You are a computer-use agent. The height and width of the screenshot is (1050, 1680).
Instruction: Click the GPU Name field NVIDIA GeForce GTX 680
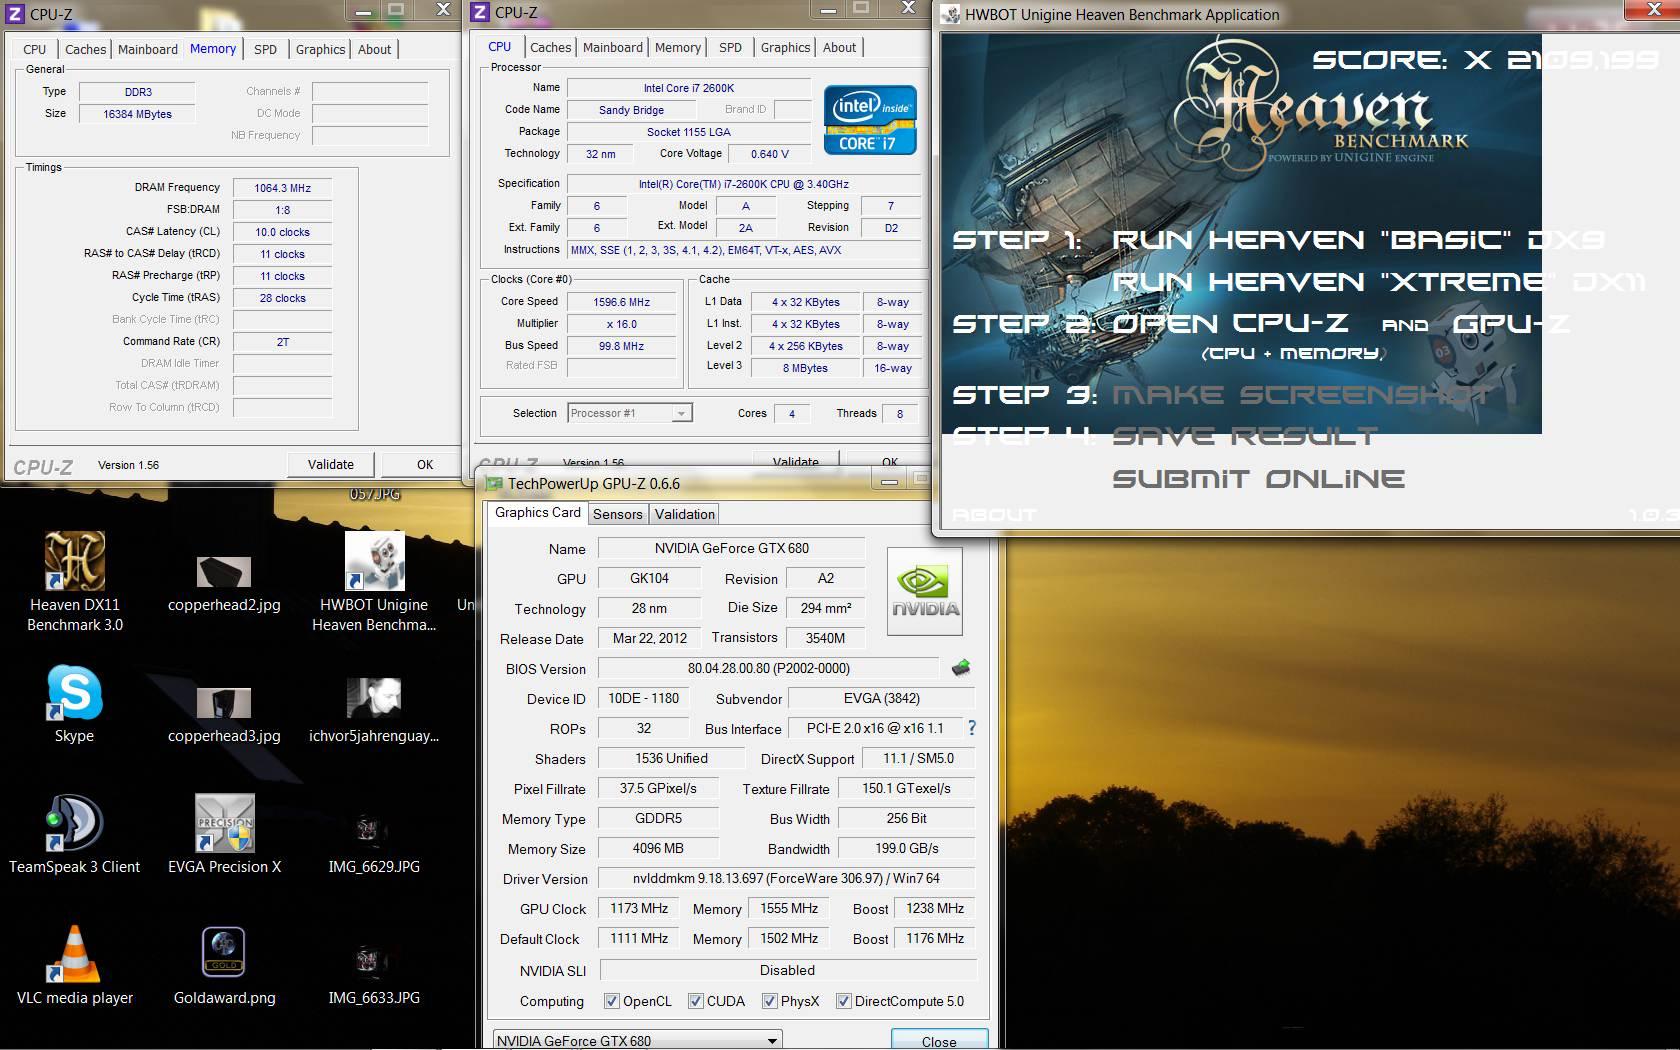tap(731, 548)
